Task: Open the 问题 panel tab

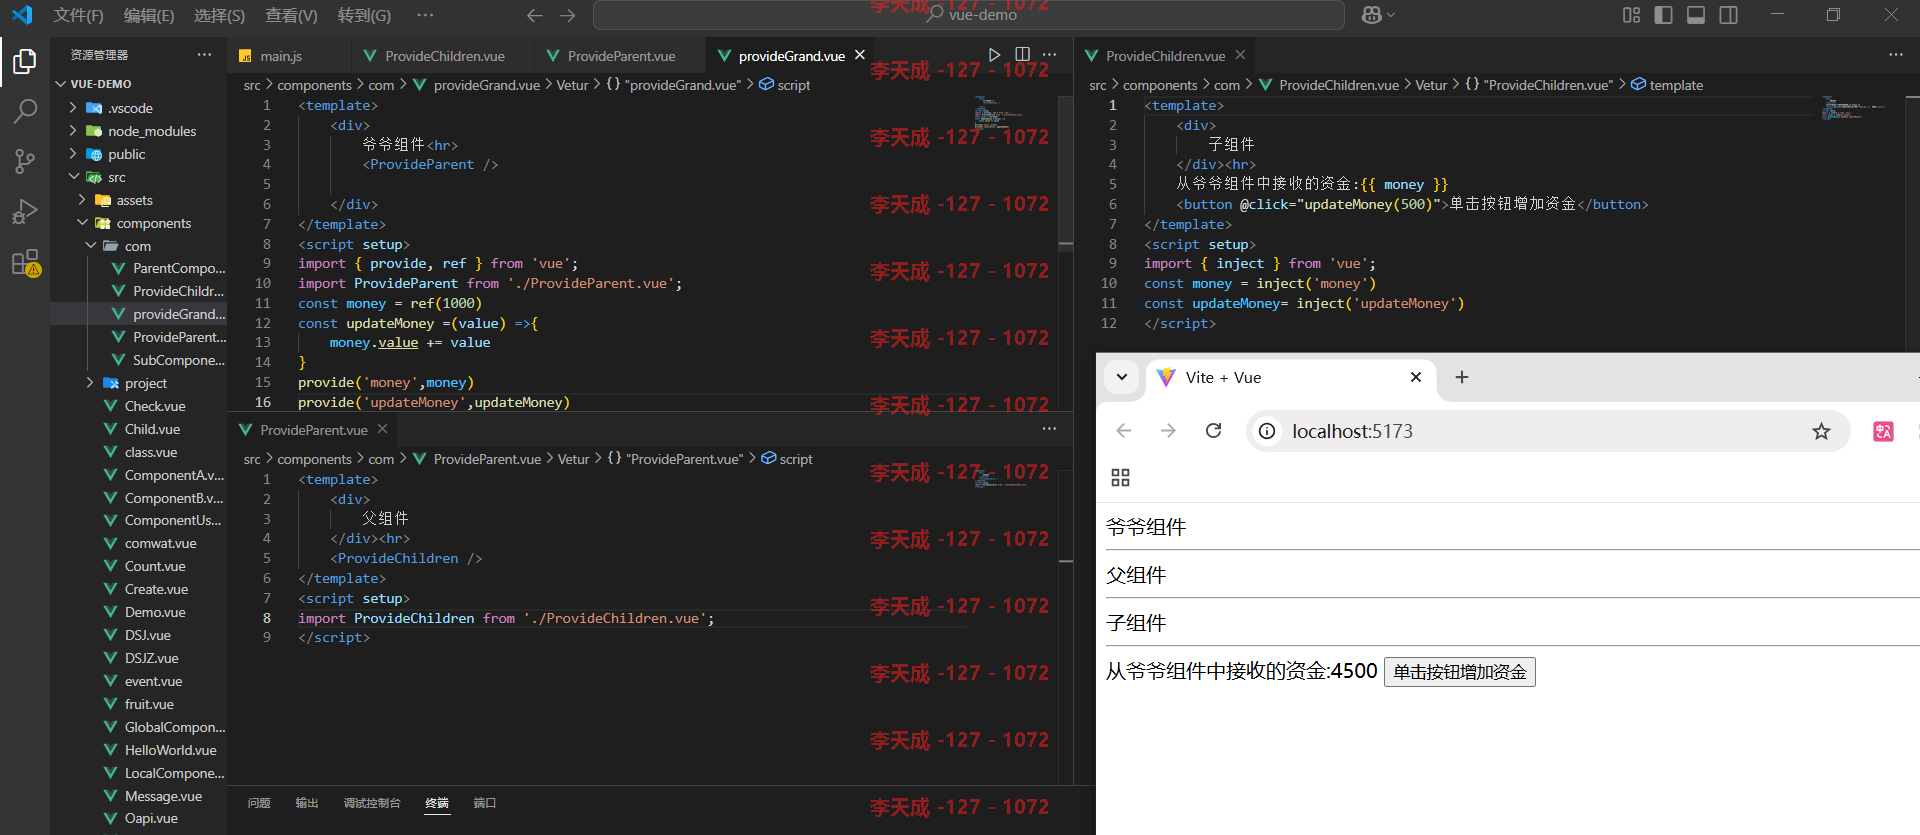Action: pos(259,803)
